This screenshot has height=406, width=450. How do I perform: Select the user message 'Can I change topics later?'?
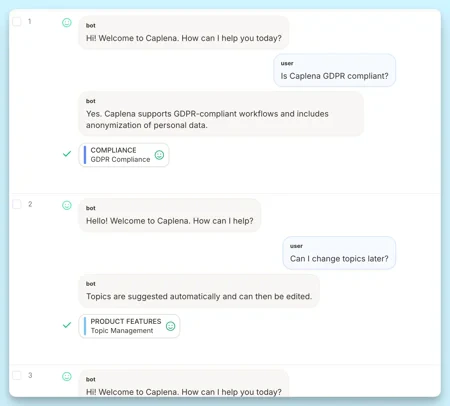[x=339, y=253]
